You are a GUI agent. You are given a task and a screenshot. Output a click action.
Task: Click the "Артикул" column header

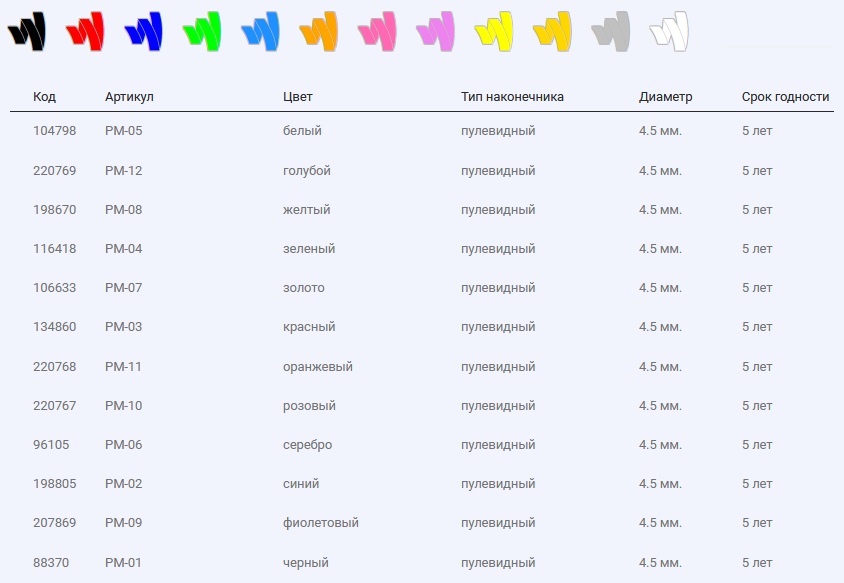129,97
